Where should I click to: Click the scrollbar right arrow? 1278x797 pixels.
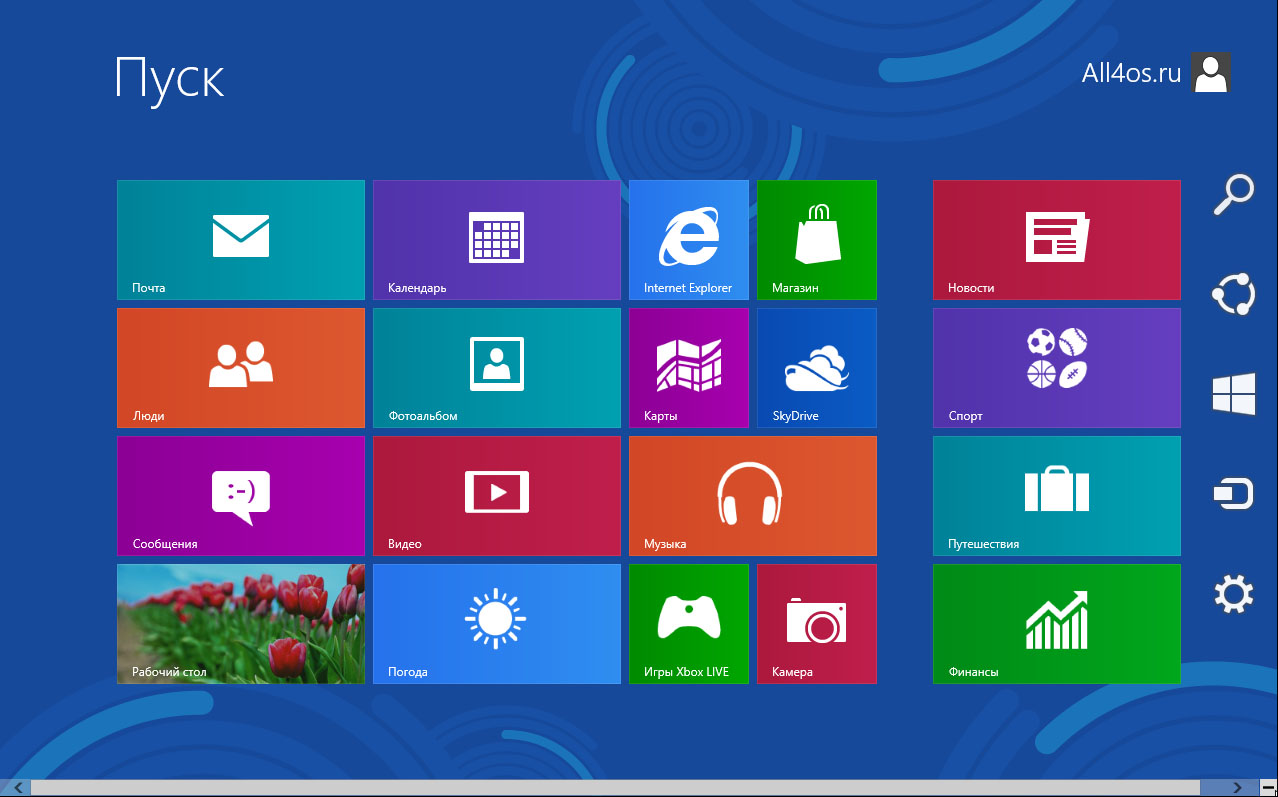click(1238, 788)
